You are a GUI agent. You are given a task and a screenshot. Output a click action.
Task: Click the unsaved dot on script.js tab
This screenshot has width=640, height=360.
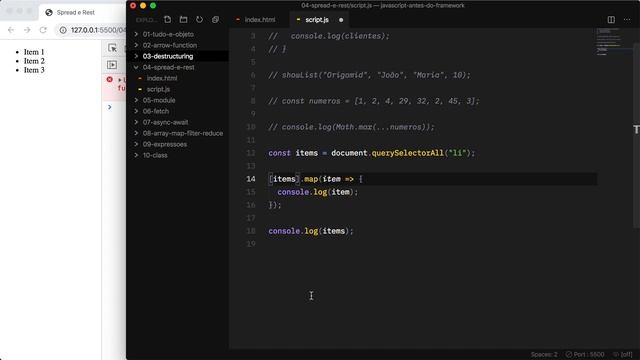341,20
